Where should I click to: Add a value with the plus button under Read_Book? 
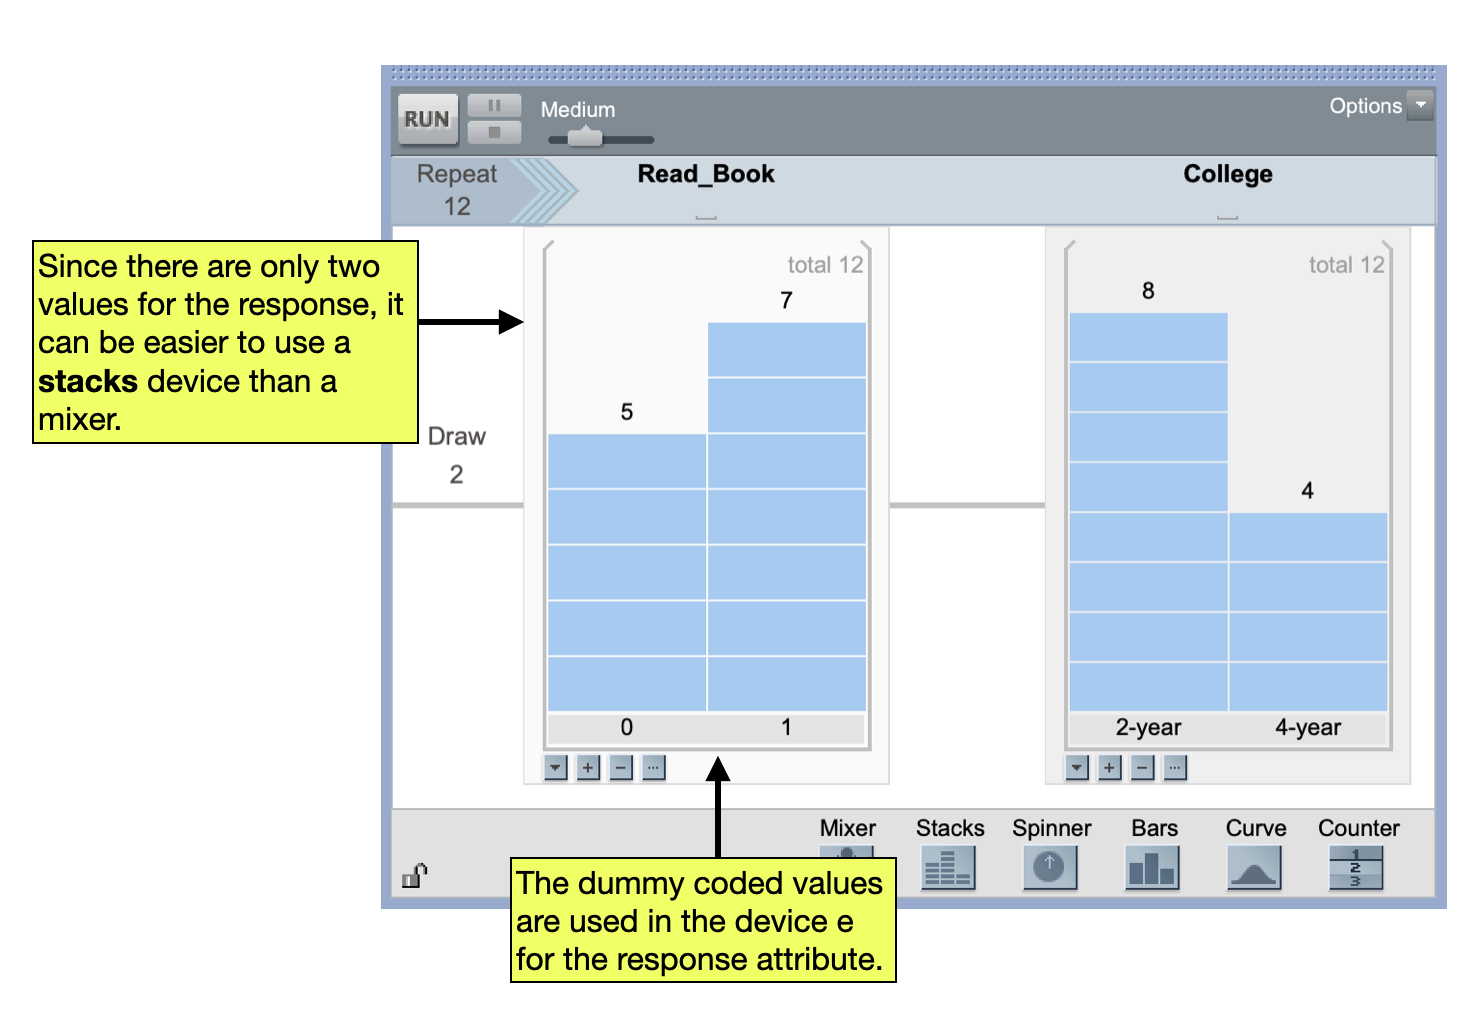(587, 768)
